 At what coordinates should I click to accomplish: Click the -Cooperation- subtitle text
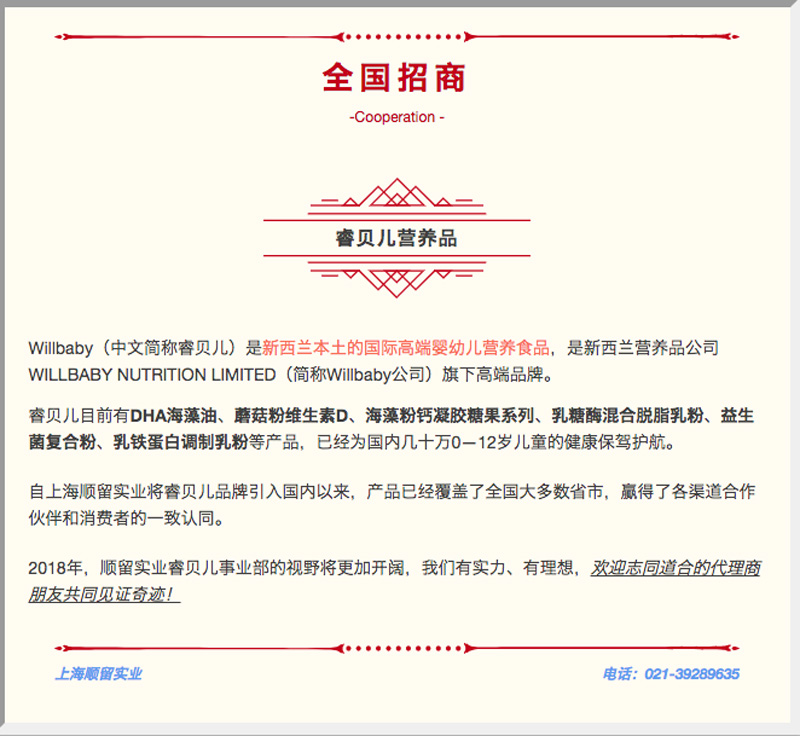point(397,117)
